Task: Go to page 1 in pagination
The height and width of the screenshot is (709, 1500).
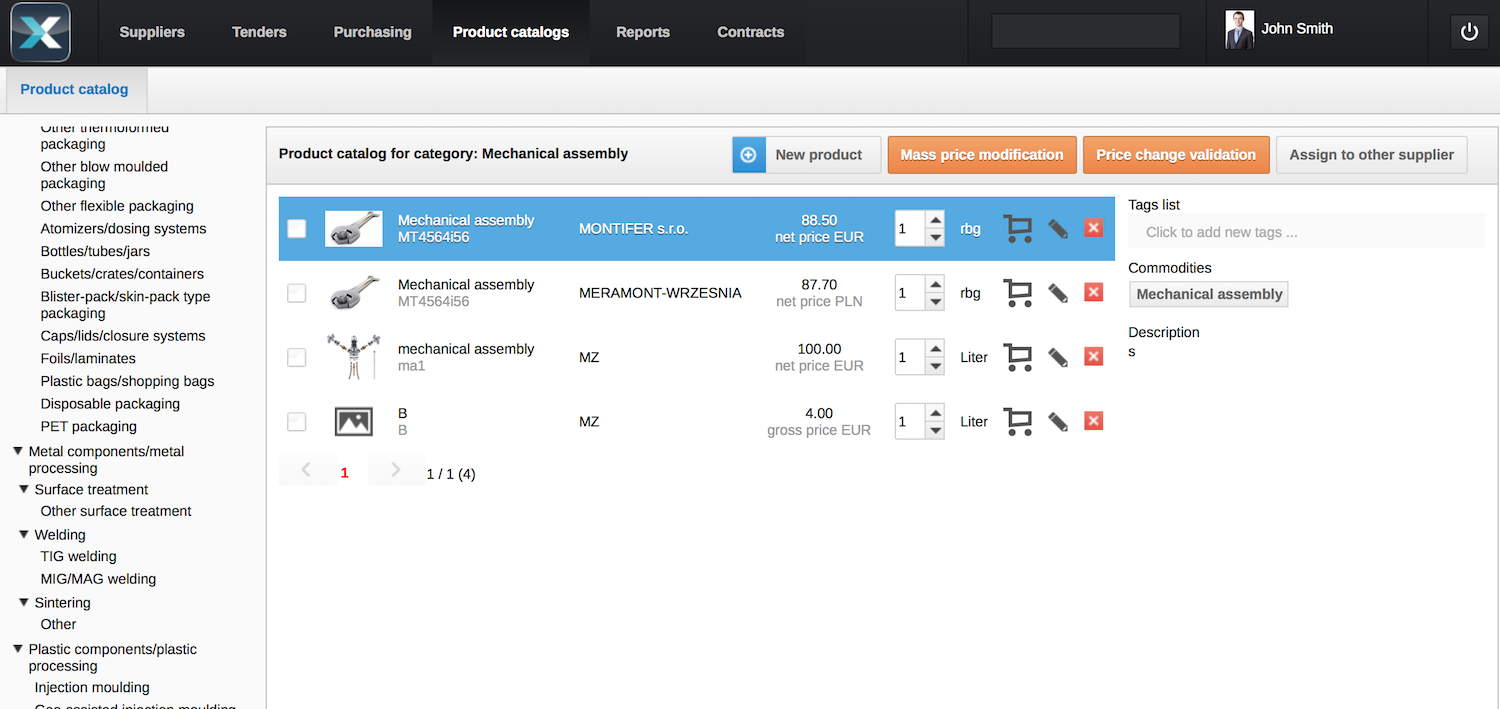Action: 345,473
